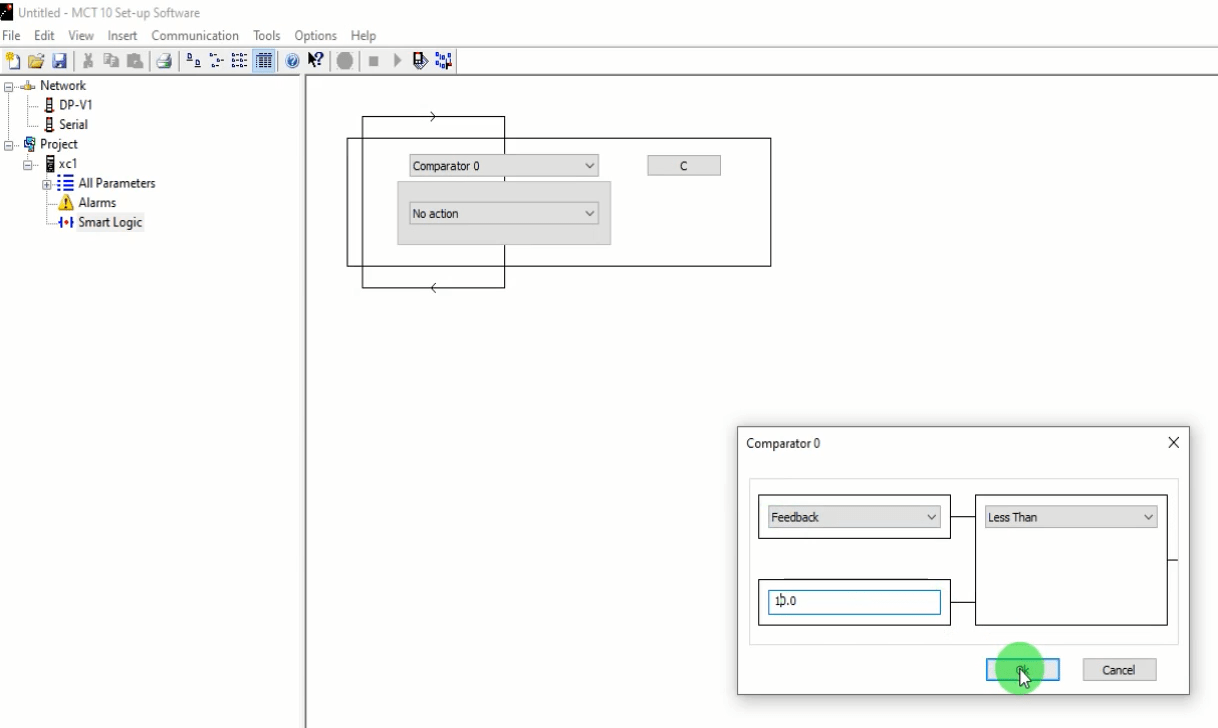The height and width of the screenshot is (728, 1218).
Task: Click the New project toolbar icon
Action: point(12,61)
